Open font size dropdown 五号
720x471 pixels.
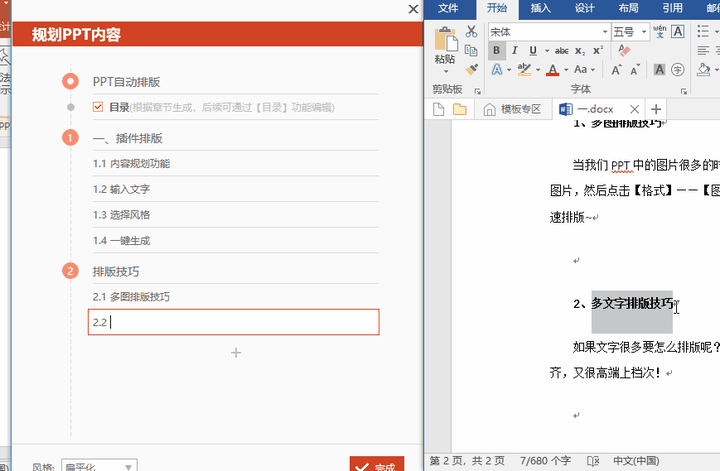coord(644,32)
